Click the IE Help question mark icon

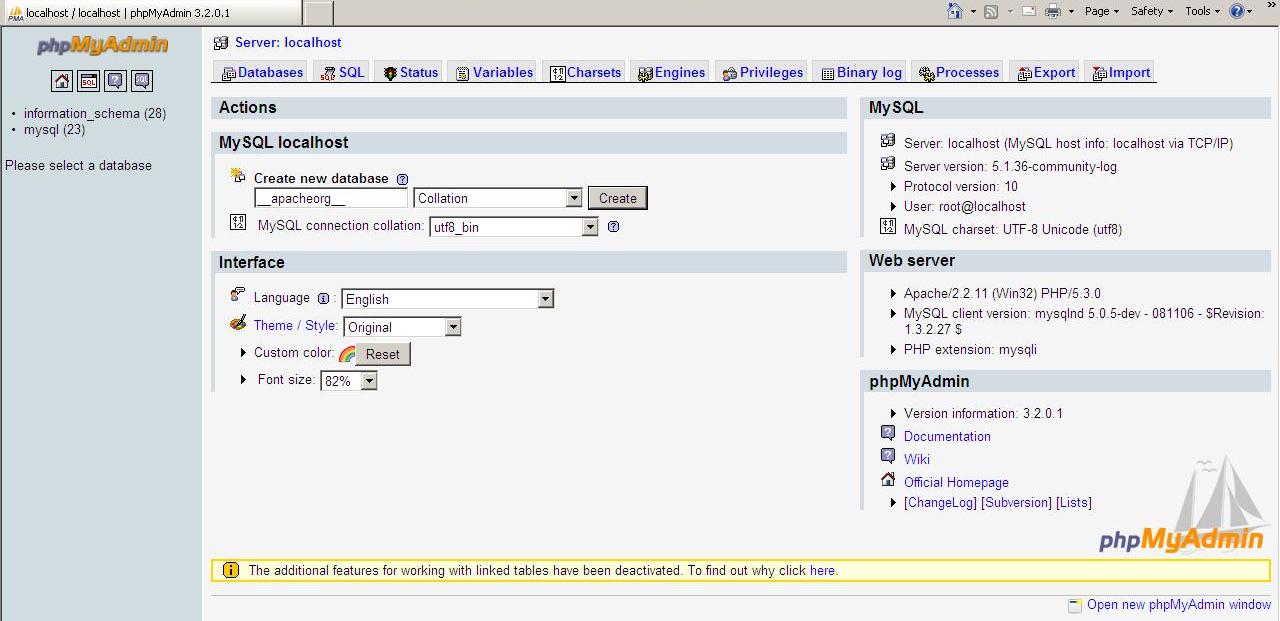click(x=1237, y=11)
